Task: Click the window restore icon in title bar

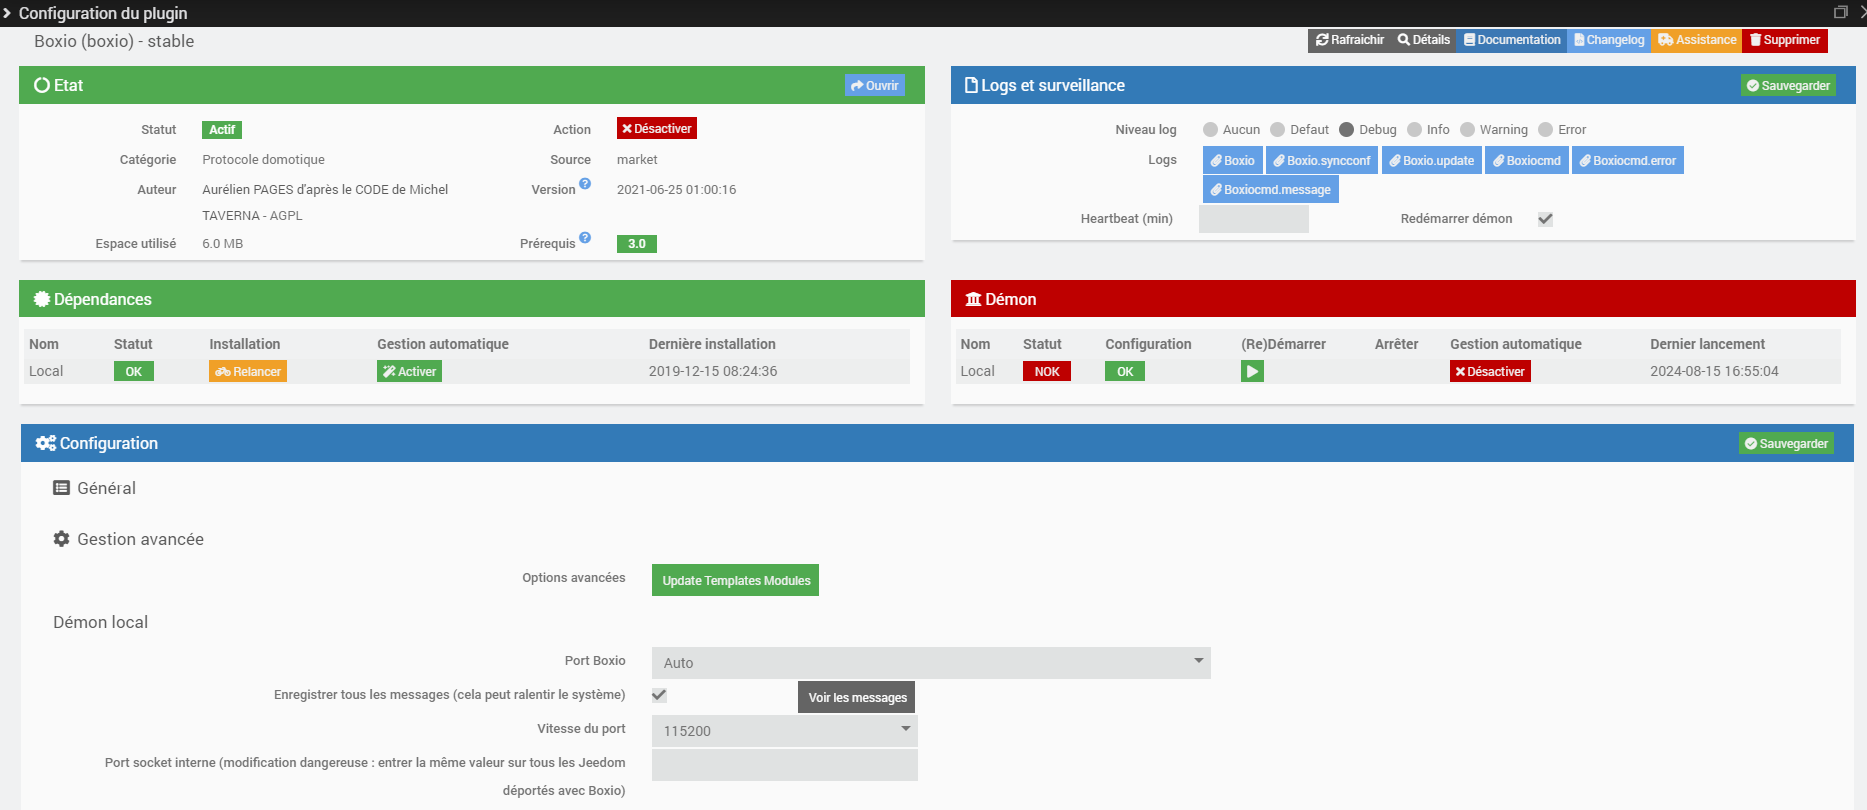Action: (1841, 12)
